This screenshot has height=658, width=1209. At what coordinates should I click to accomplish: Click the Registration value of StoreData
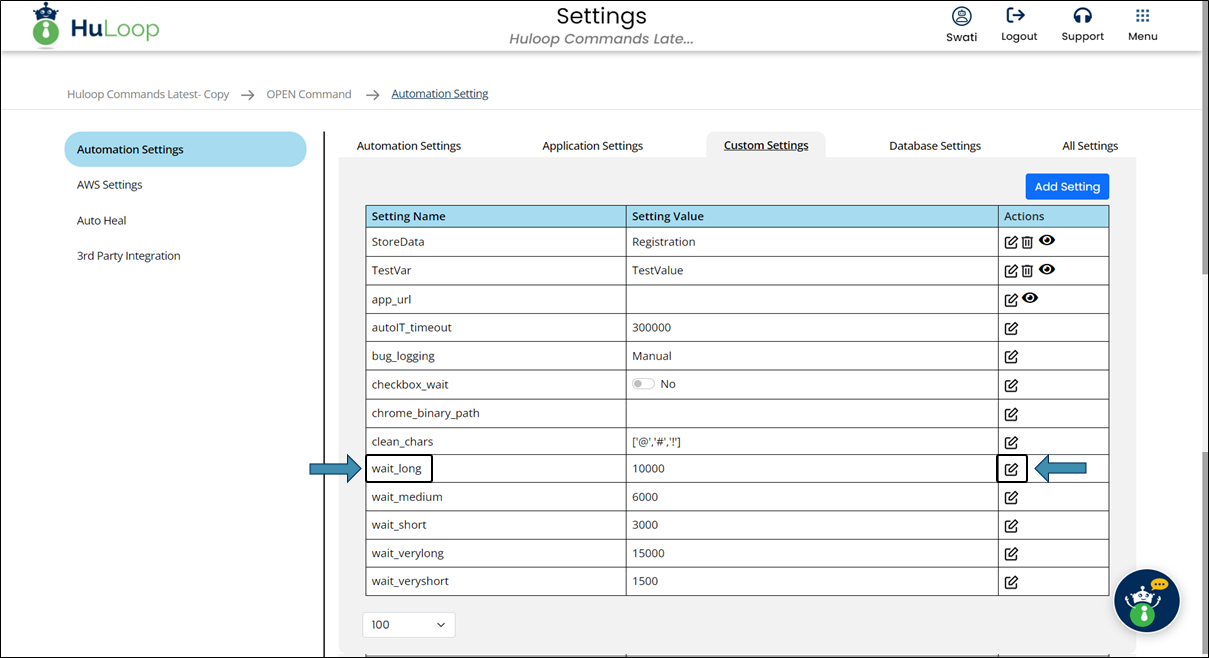pos(664,242)
